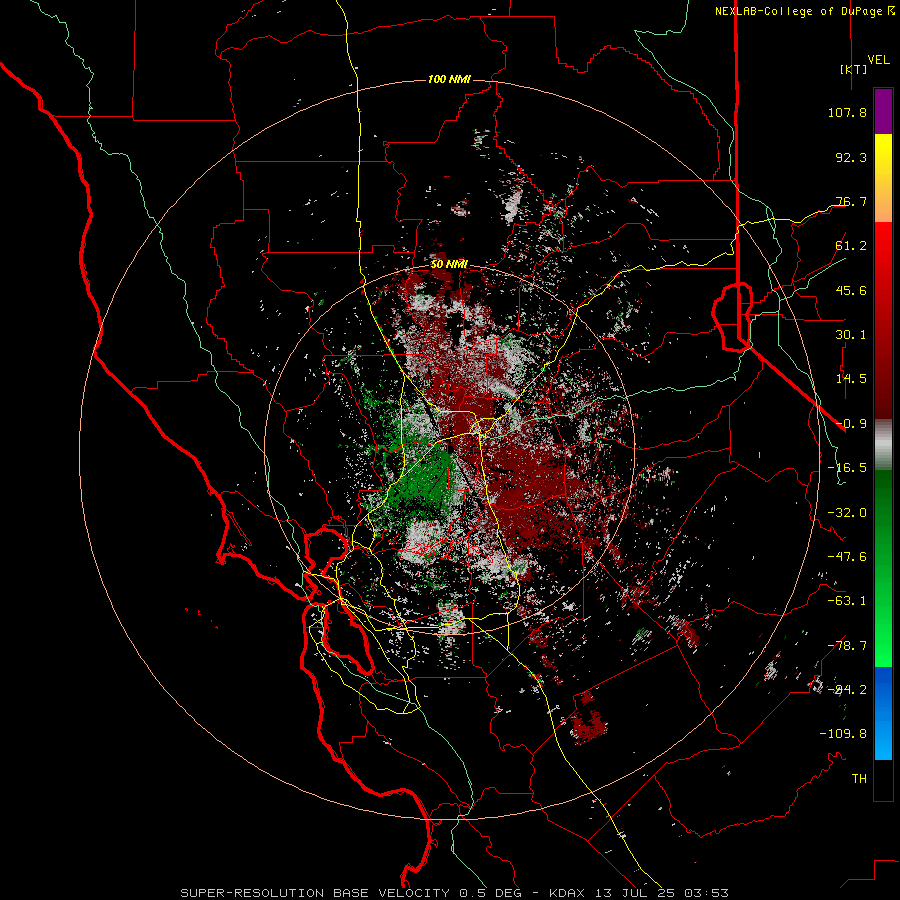900x900 pixels.
Task: Select the 107.8 scale value
Action: pyautogui.click(x=847, y=112)
